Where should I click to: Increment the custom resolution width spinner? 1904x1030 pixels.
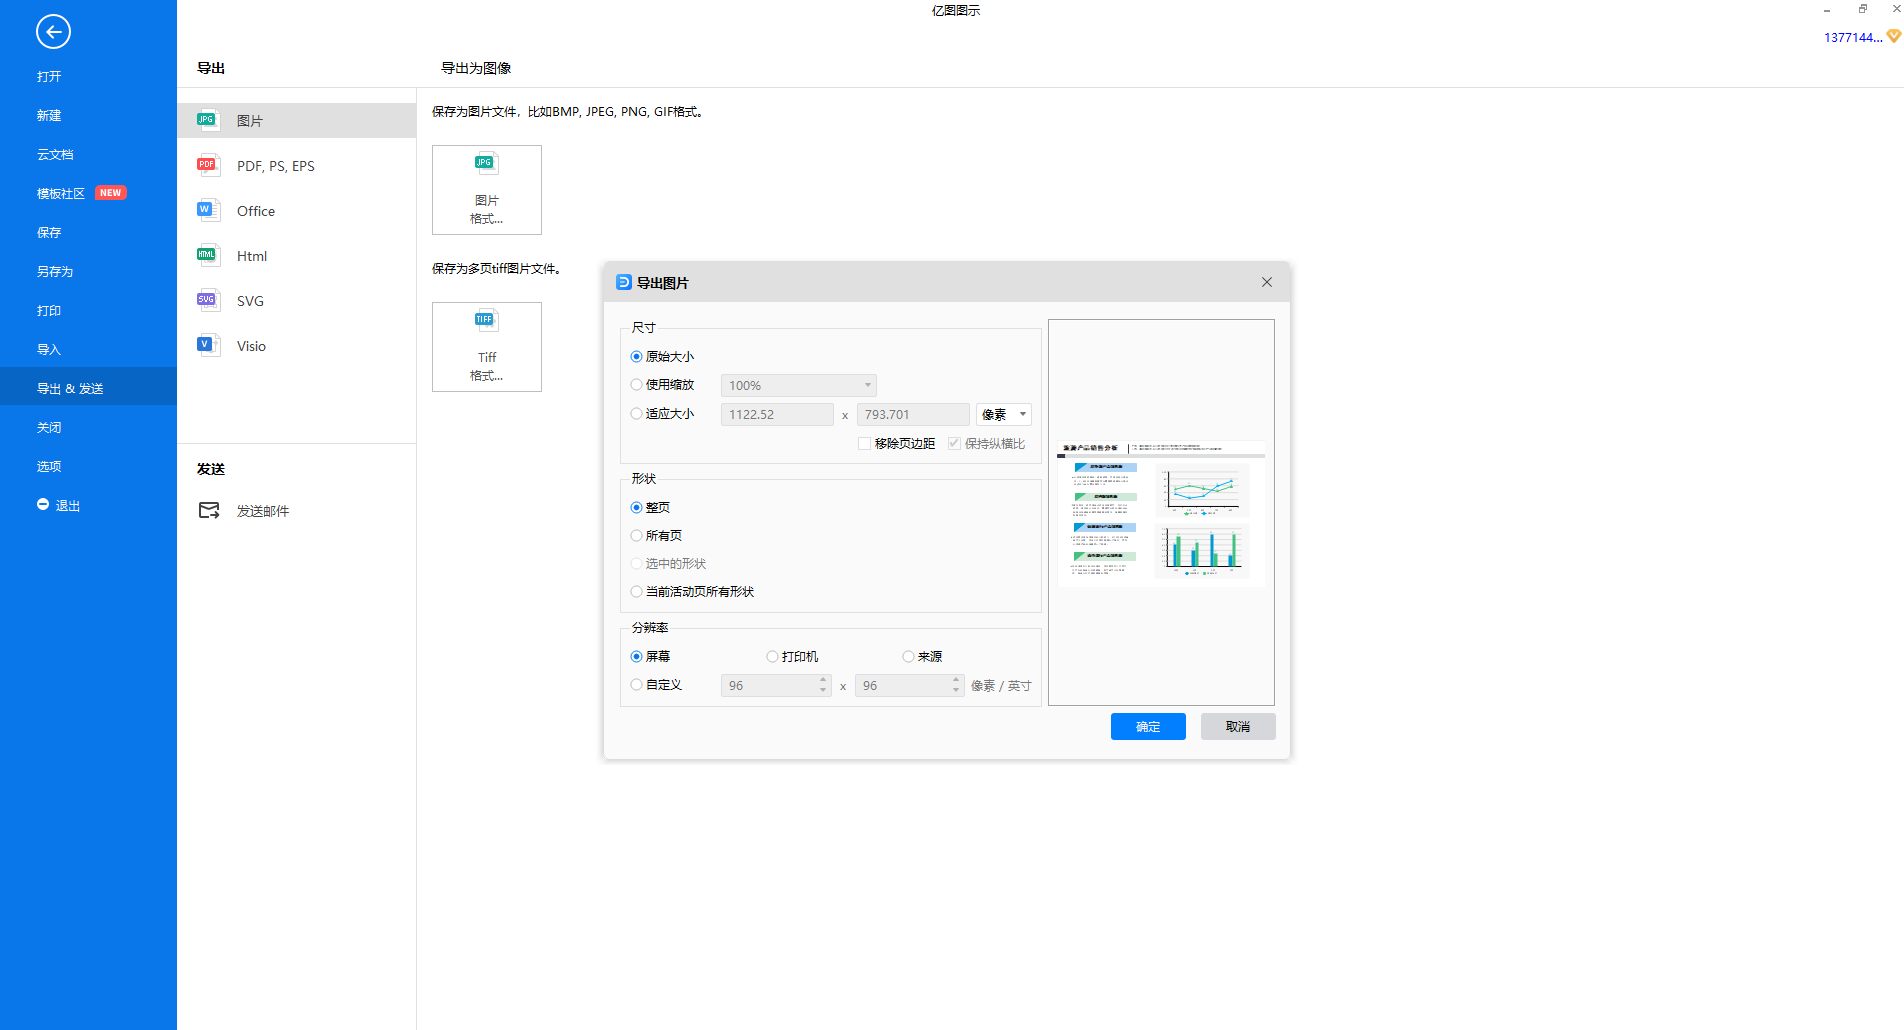pos(823,680)
